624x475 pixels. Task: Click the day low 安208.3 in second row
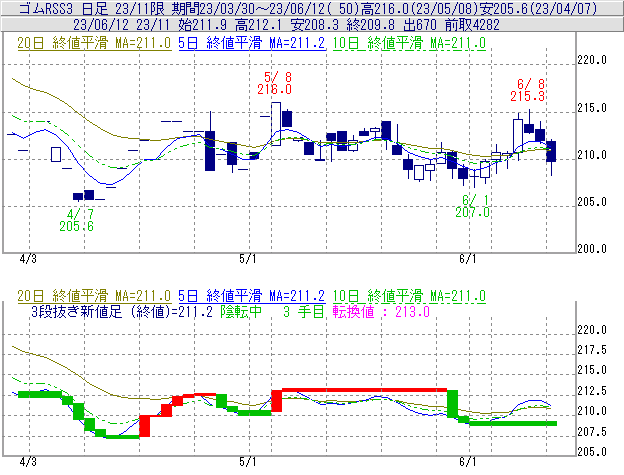click(x=314, y=25)
